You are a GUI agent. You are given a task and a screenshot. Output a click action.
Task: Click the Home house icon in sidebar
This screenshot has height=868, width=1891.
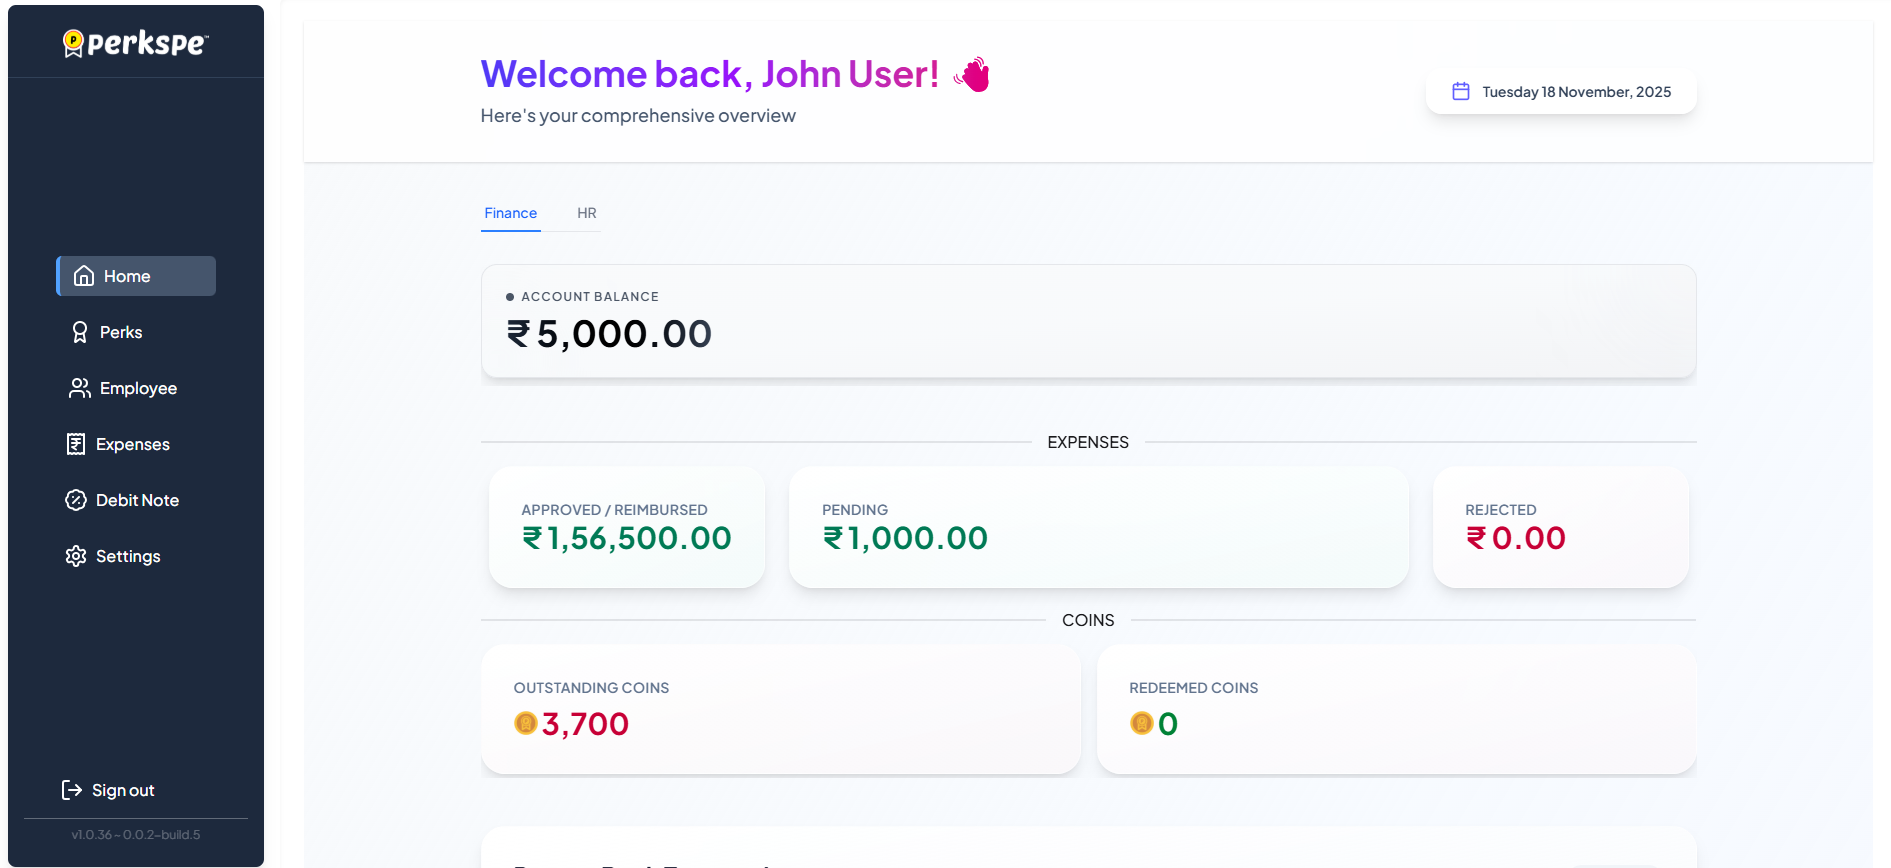tap(84, 276)
